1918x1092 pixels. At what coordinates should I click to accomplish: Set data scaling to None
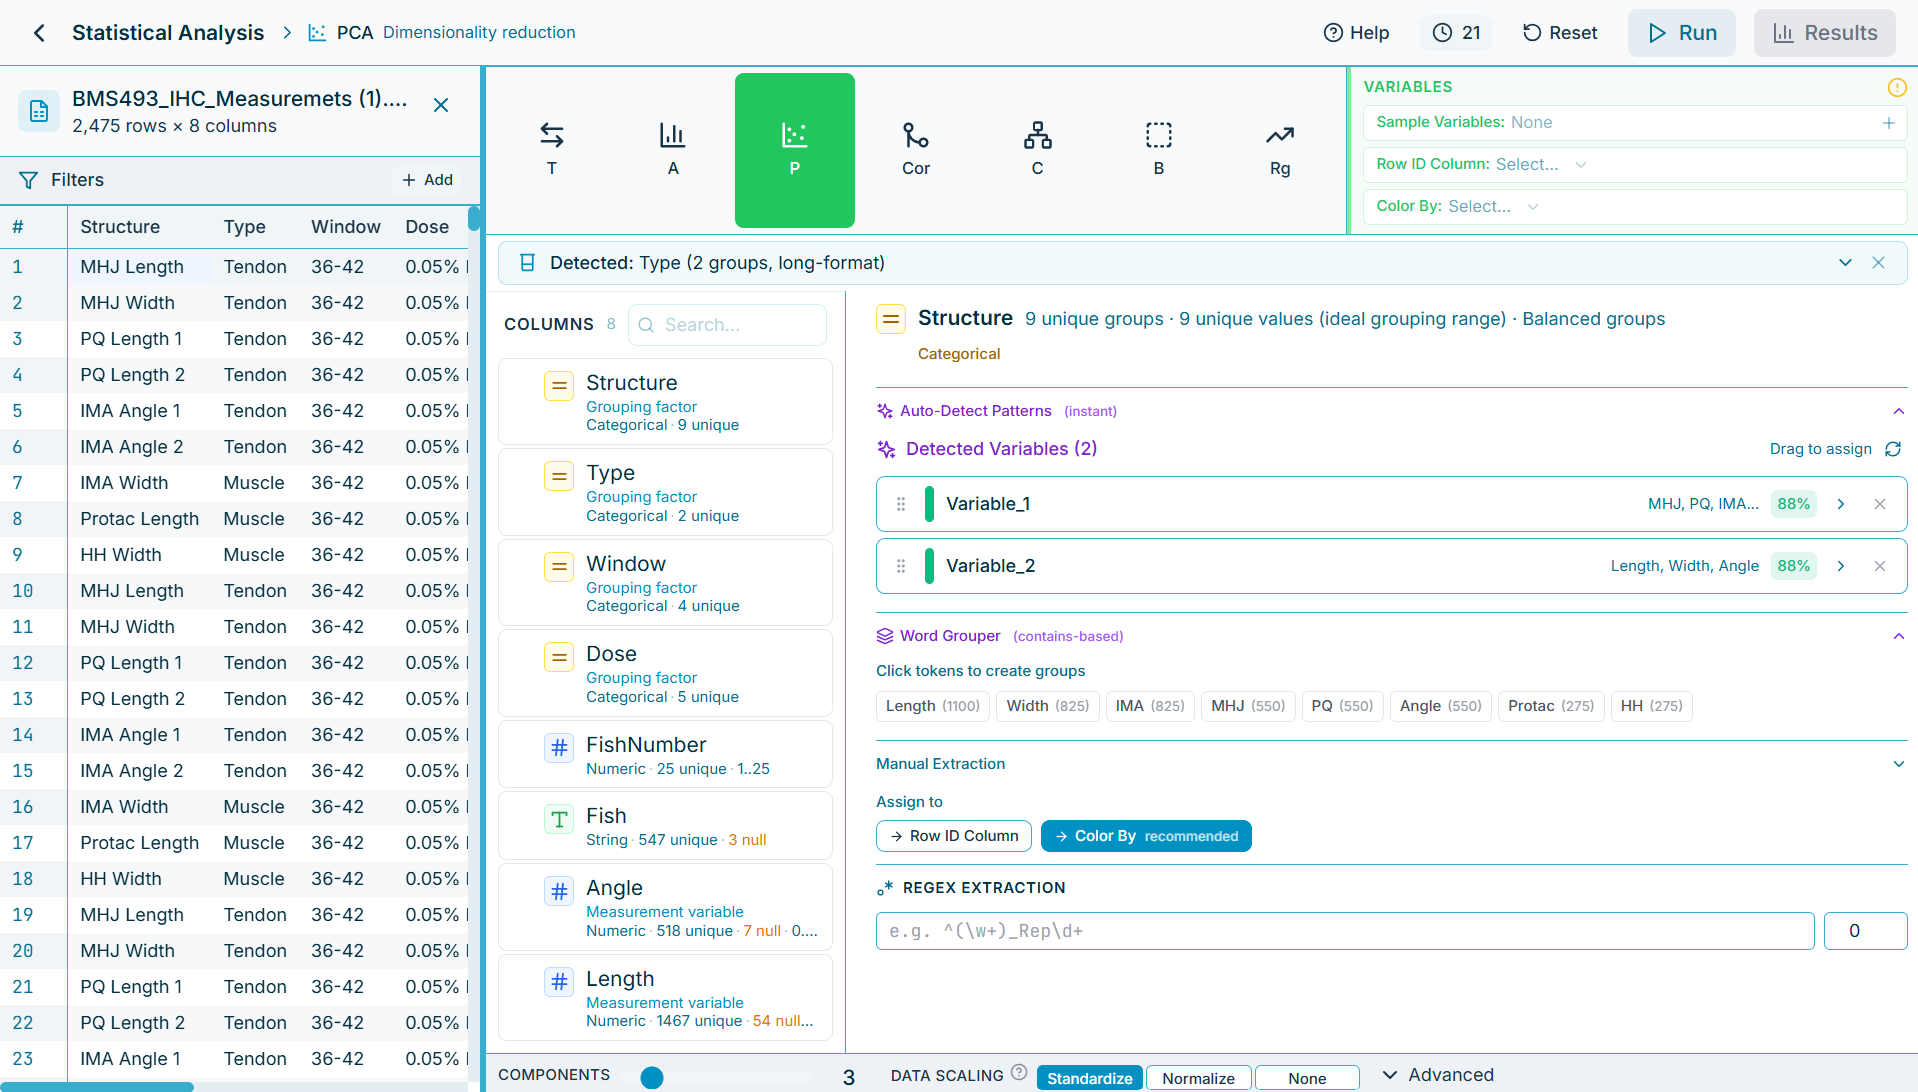click(1306, 1077)
